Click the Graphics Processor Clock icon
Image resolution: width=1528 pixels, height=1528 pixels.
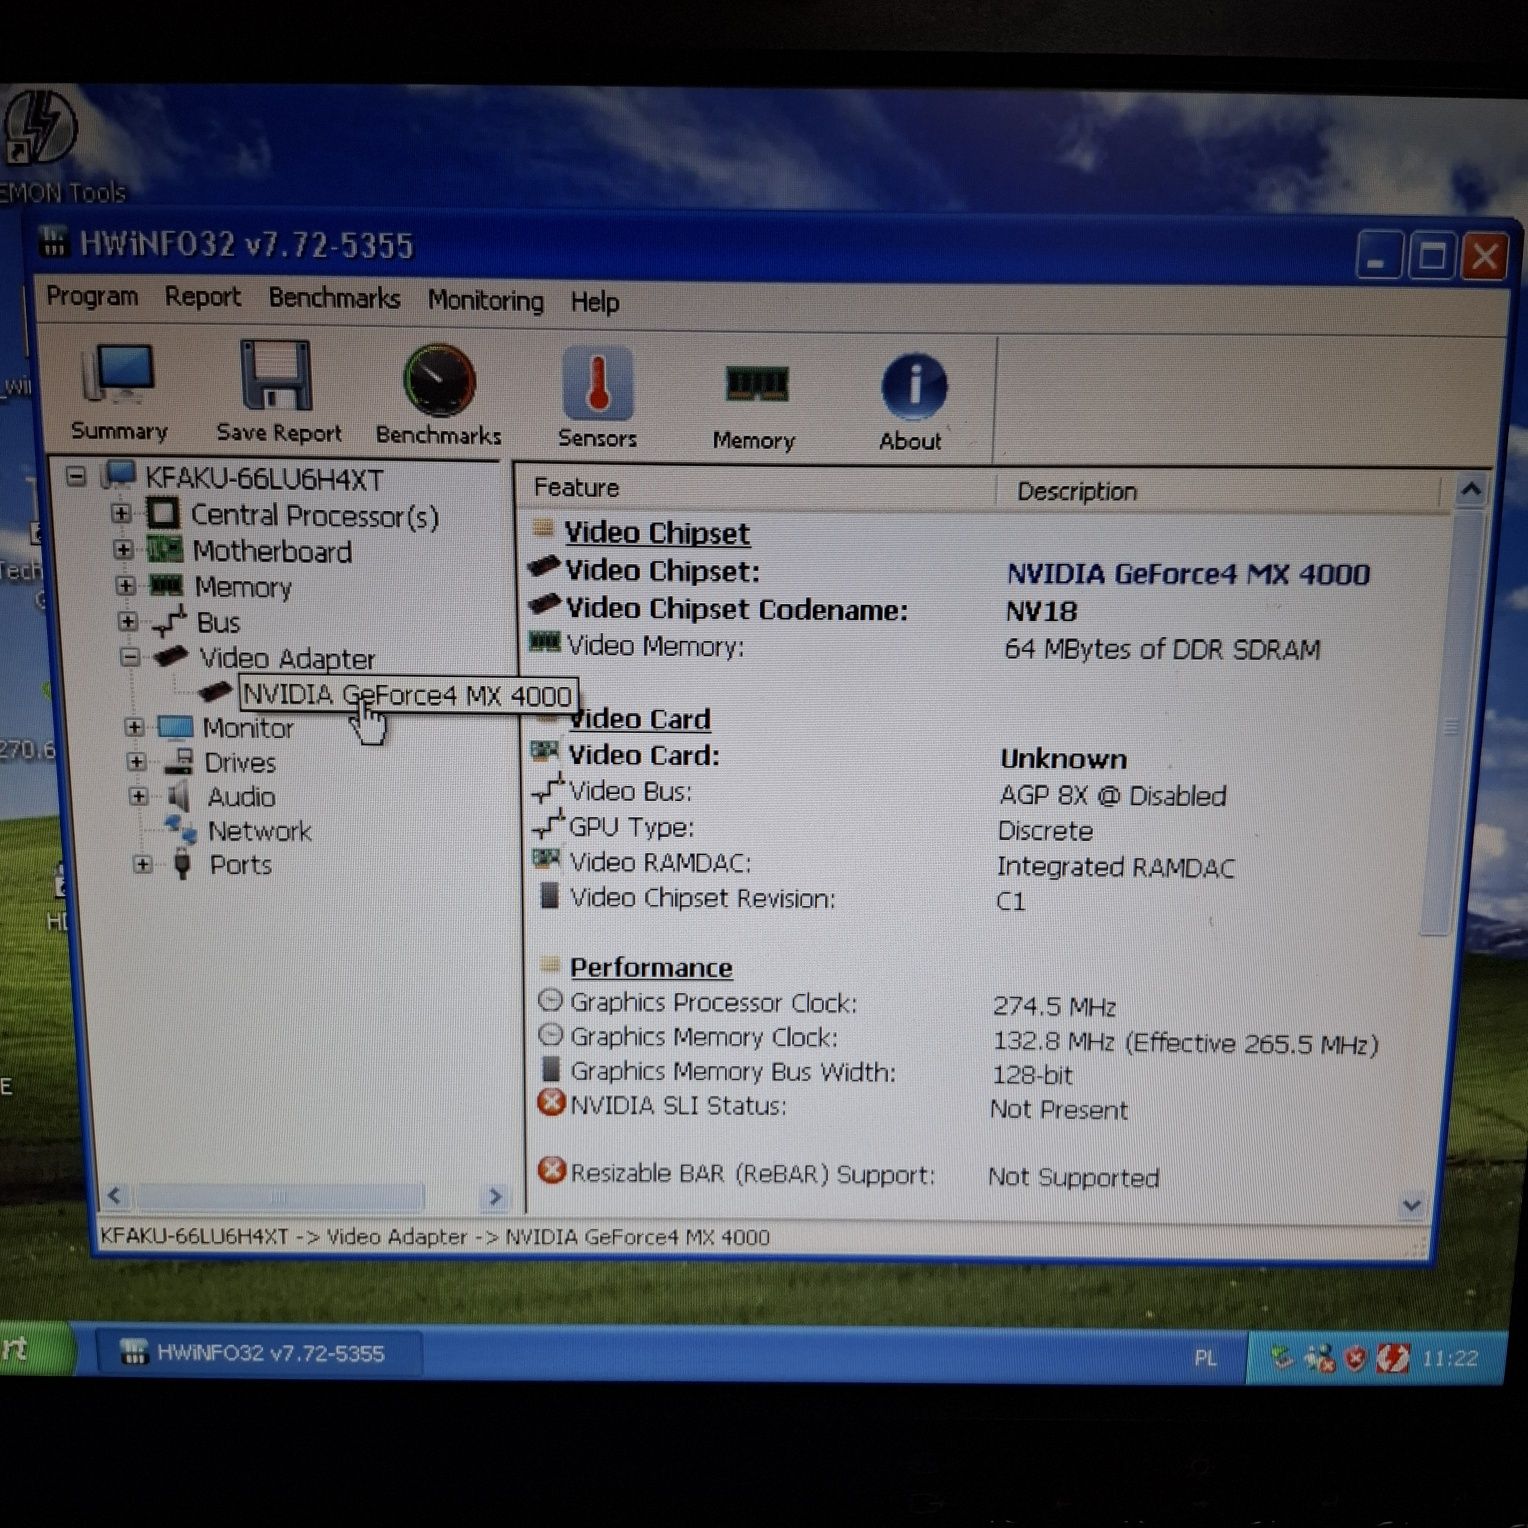(550, 1000)
